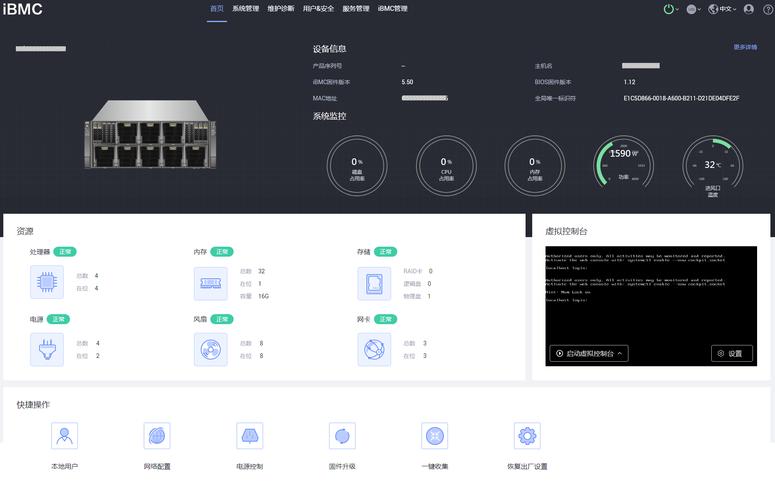Click the 资源 panel title

point(25,231)
